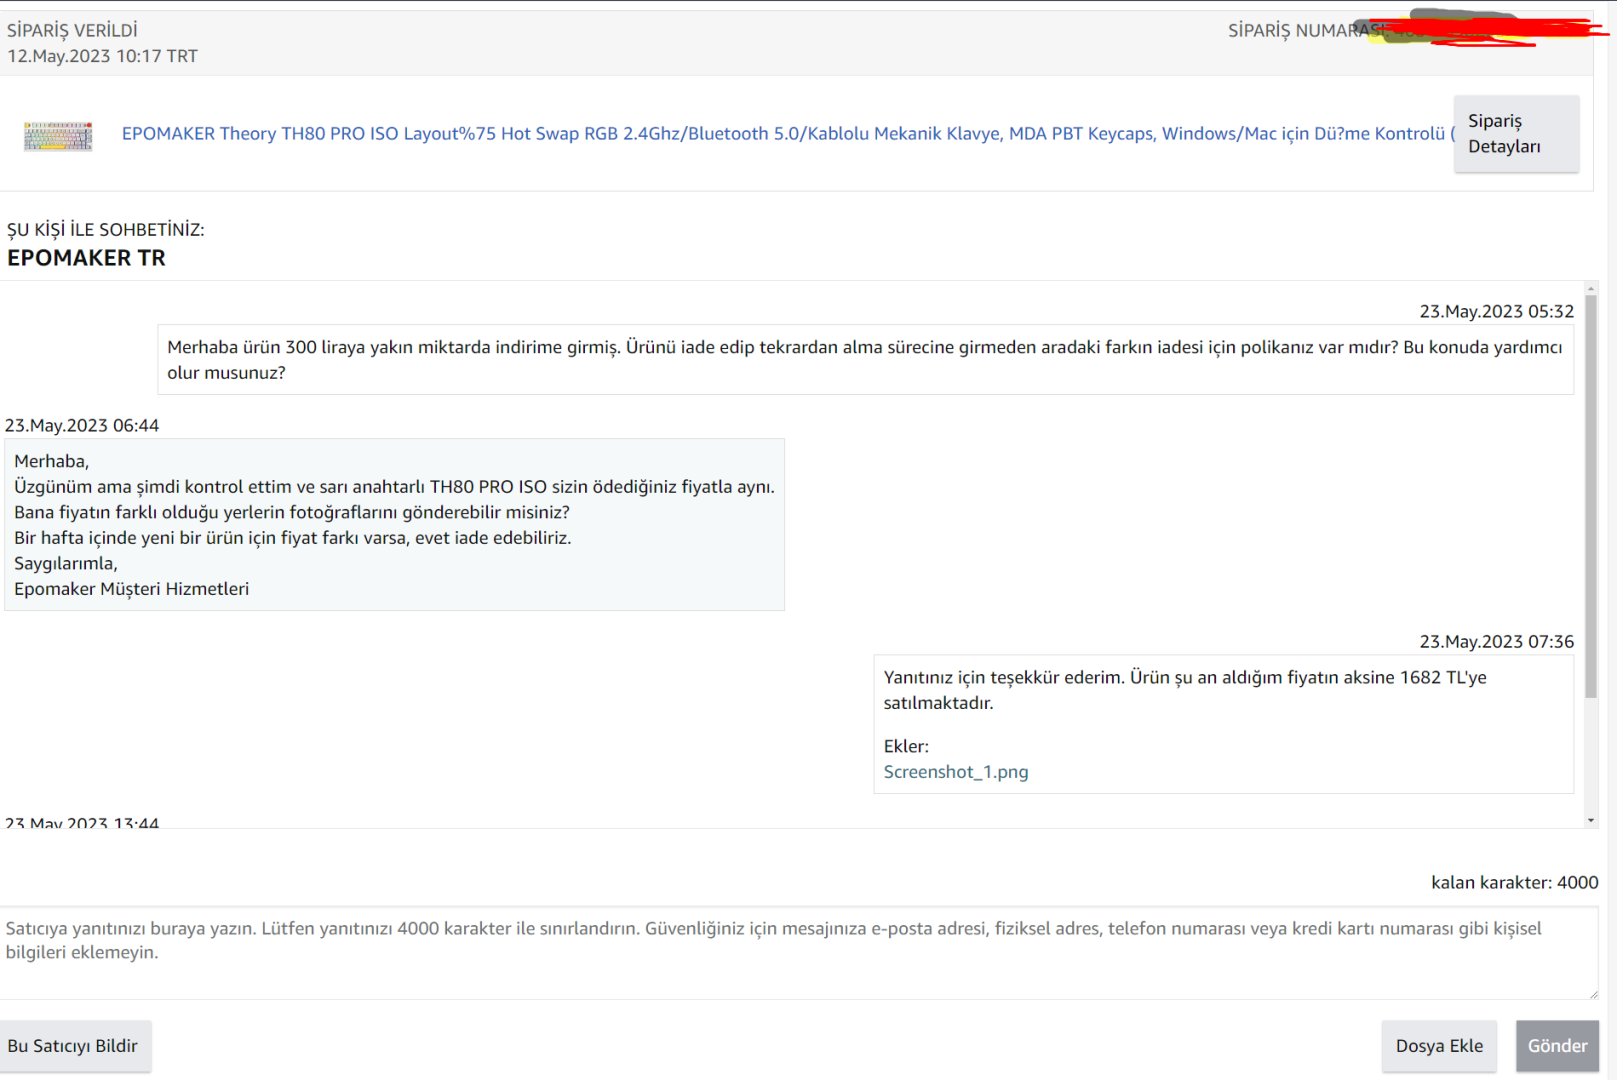Viewport: 1617px width, 1080px height.
Task: Click the timestamp 23.May.2023 05:32
Action: [1497, 312]
